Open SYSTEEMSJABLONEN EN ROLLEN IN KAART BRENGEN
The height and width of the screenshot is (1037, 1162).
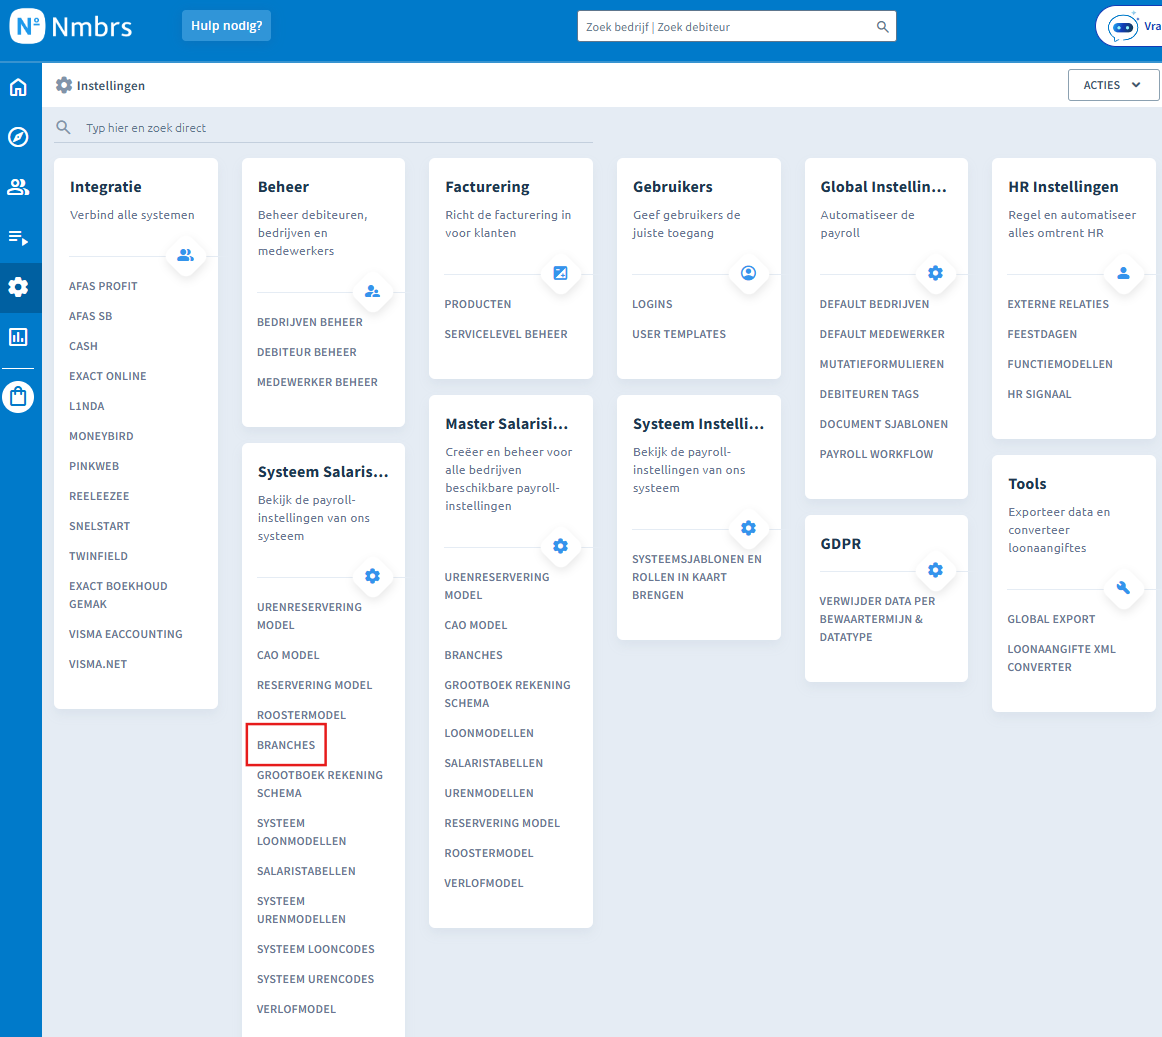tap(697, 577)
